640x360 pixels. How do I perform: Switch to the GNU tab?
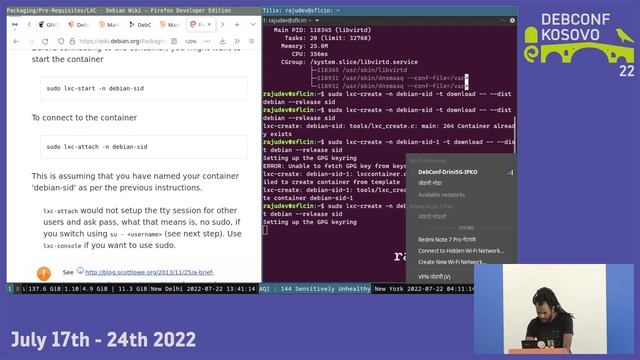tap(48, 25)
